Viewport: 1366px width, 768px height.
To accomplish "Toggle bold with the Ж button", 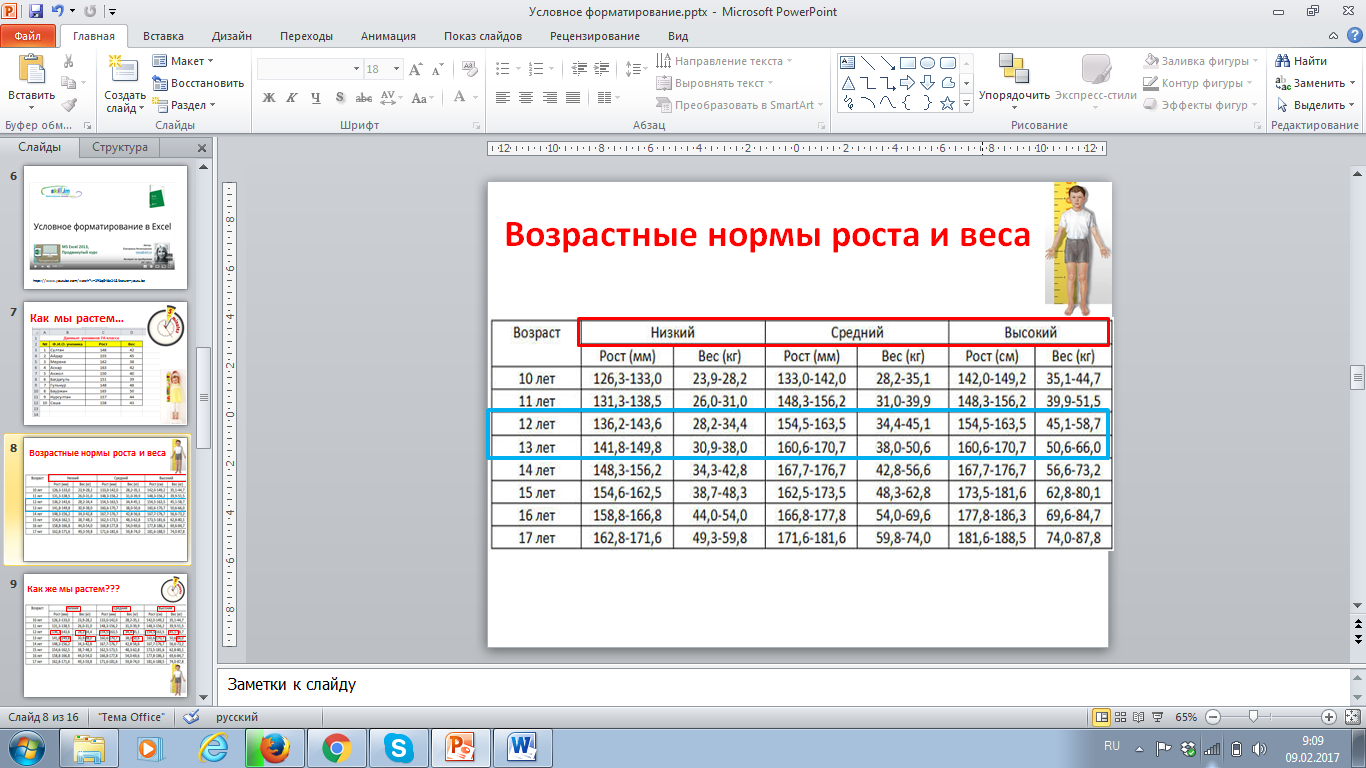I will coord(268,97).
